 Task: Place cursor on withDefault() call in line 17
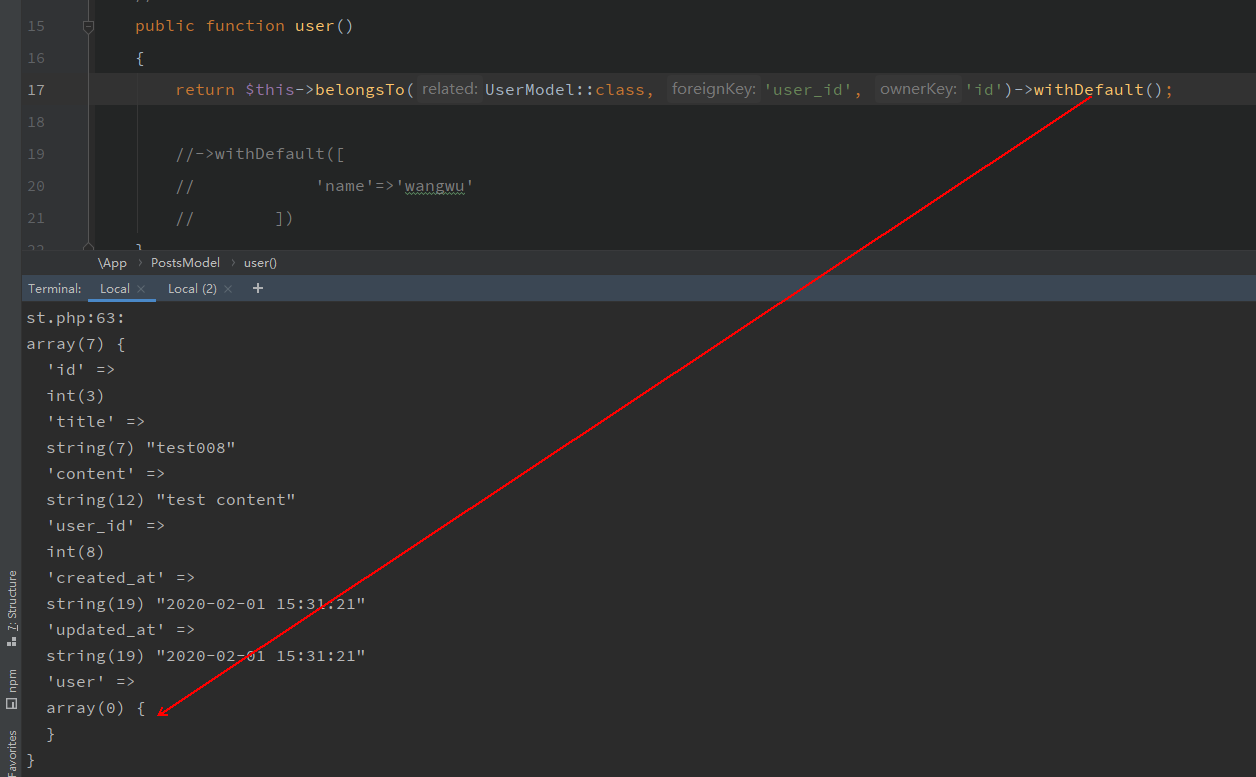point(1088,90)
